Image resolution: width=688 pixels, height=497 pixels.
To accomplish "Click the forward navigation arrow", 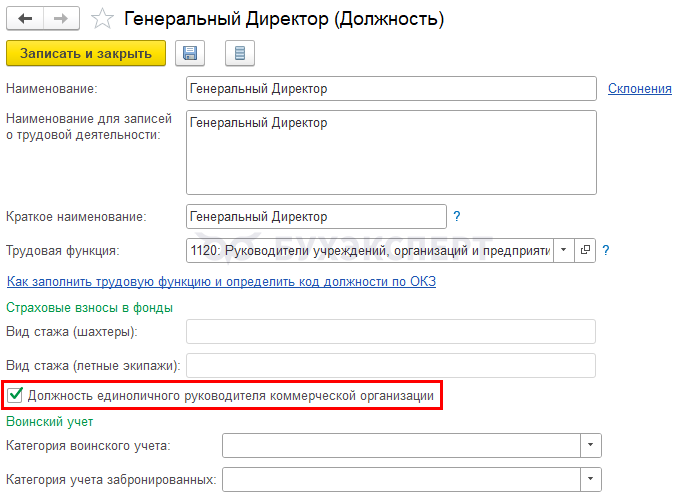I will tap(60, 19).
